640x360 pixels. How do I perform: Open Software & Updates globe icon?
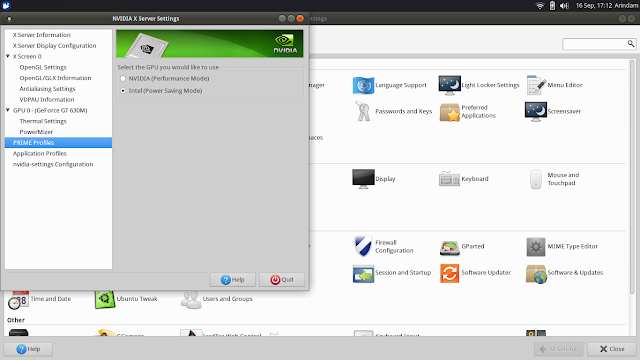[536, 273]
